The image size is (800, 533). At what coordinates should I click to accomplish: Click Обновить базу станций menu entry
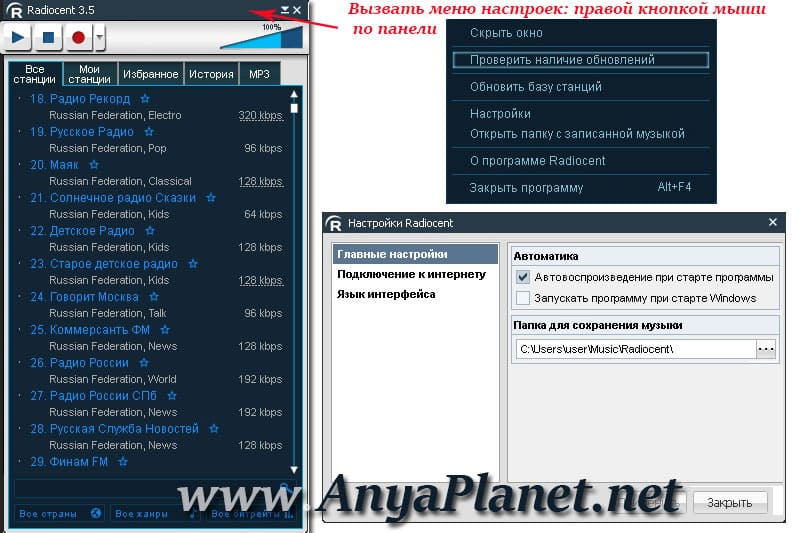tap(581, 87)
